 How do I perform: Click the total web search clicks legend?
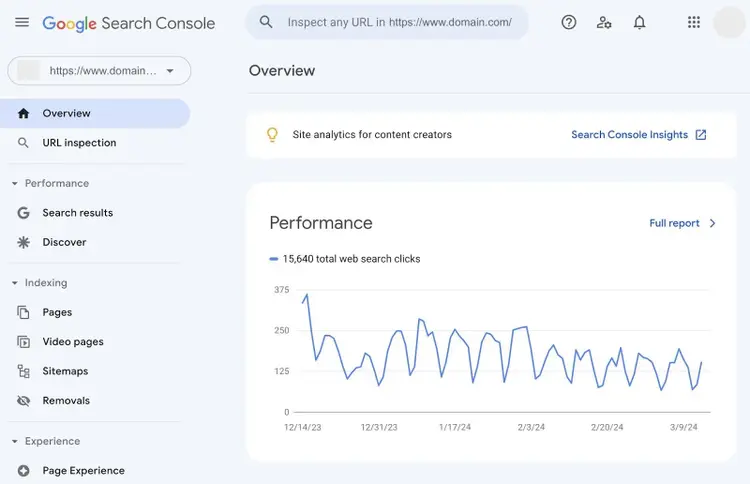pos(345,259)
